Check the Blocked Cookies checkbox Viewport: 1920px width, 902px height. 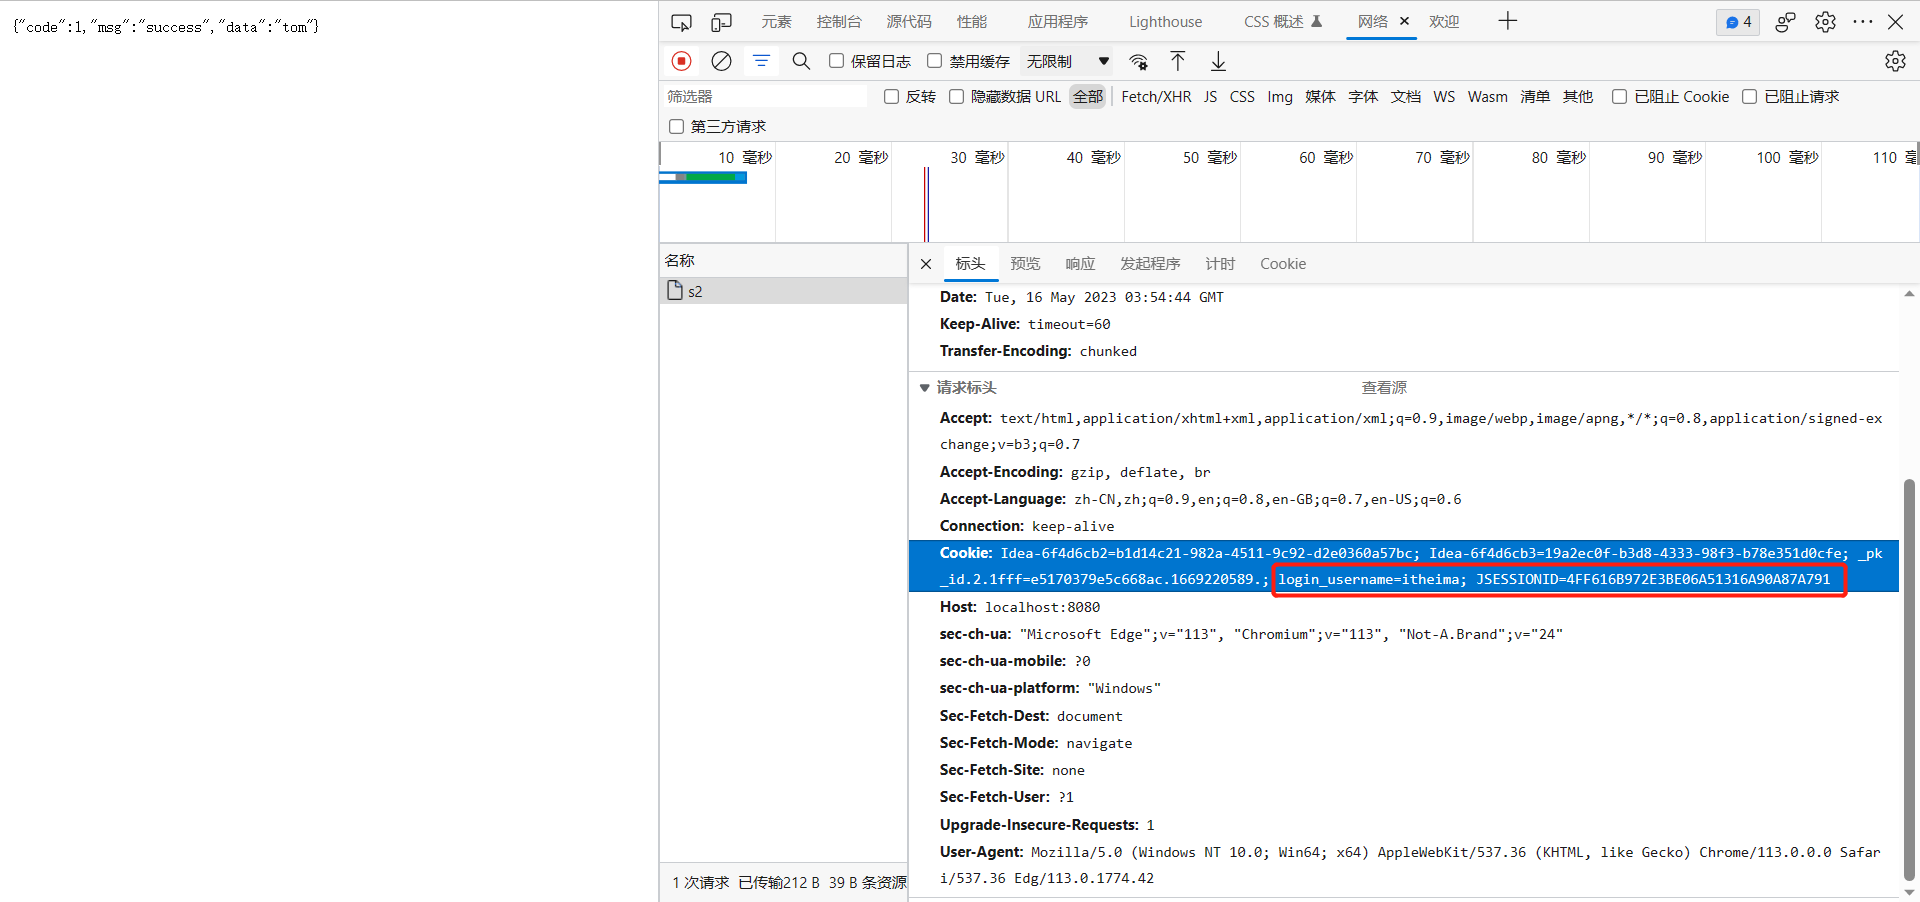1619,97
